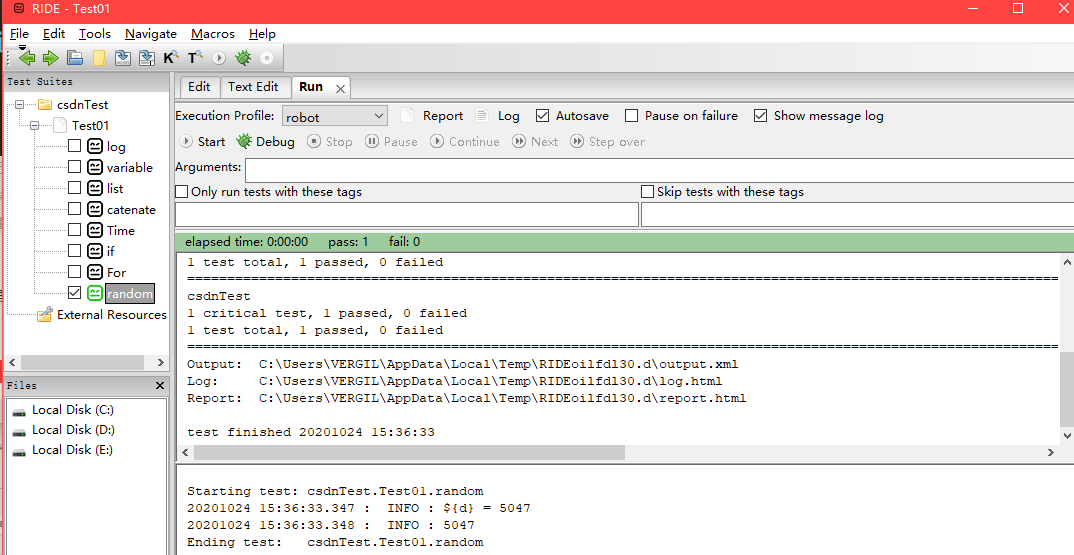Click the Debug button in Run tab

266,142
